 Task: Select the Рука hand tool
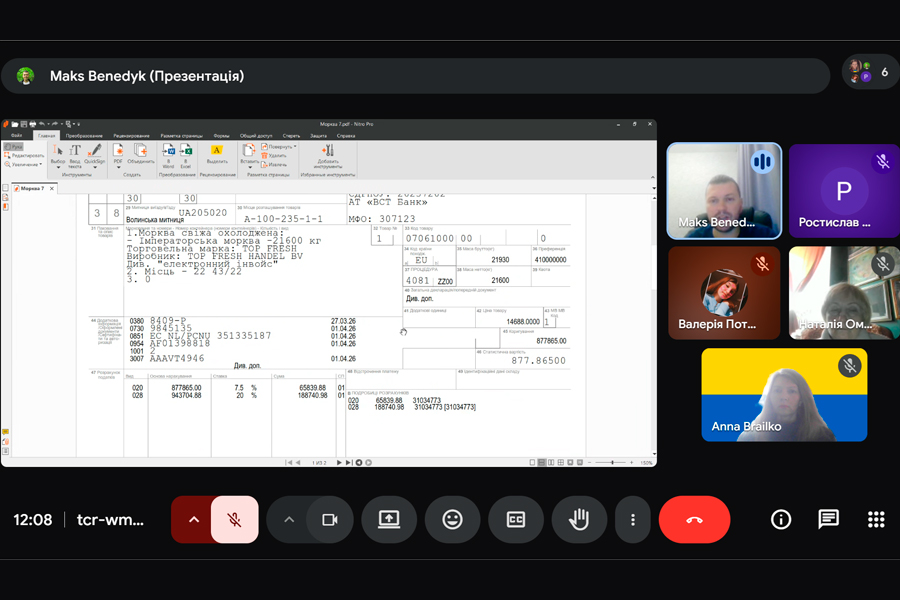click(x=14, y=147)
